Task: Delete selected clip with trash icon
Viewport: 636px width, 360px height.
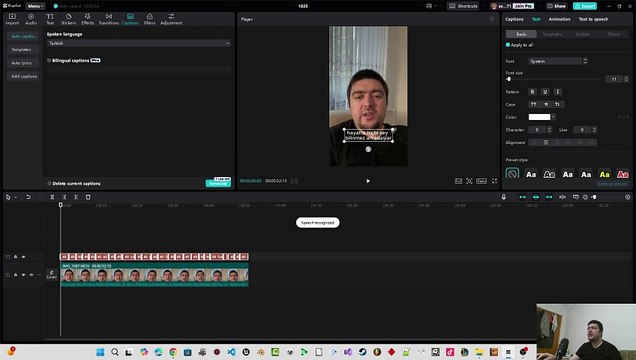Action: tap(88, 197)
